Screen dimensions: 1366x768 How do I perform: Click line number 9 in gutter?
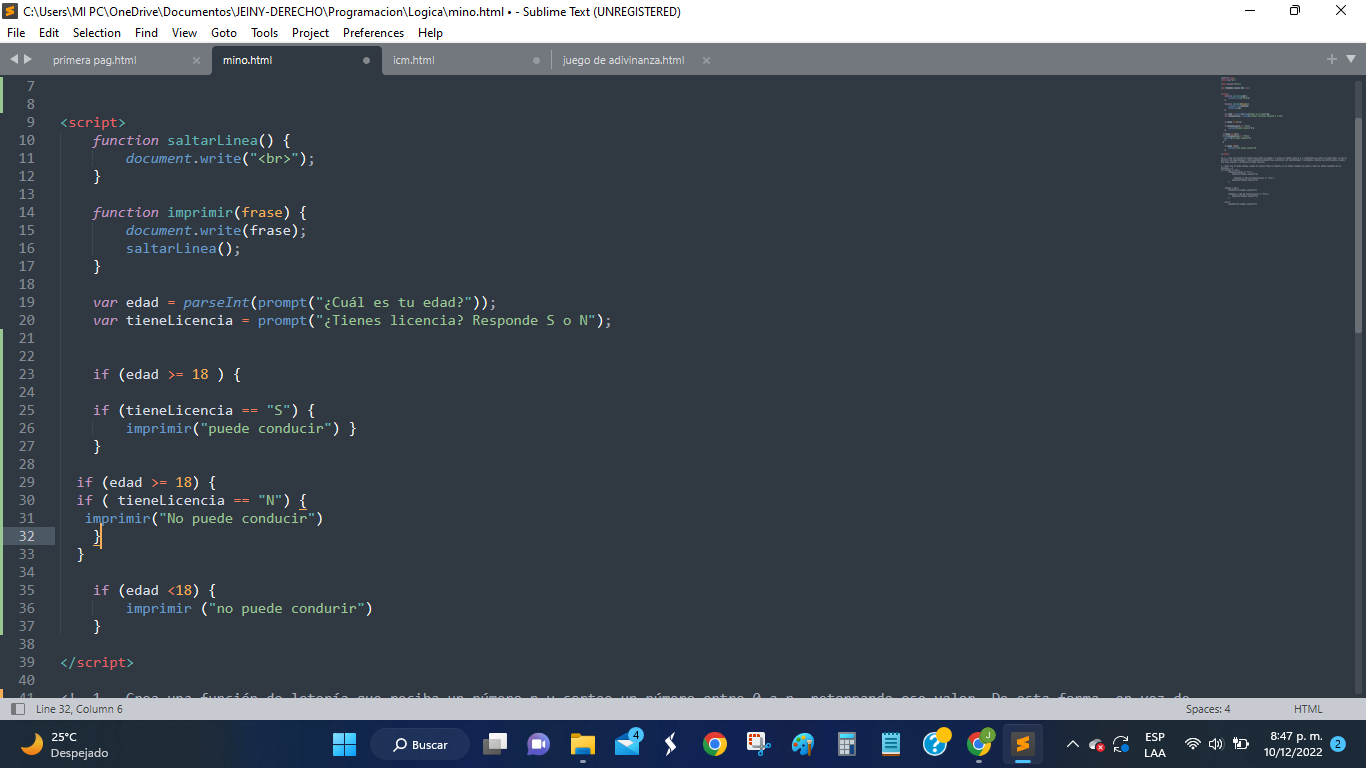[x=31, y=122]
